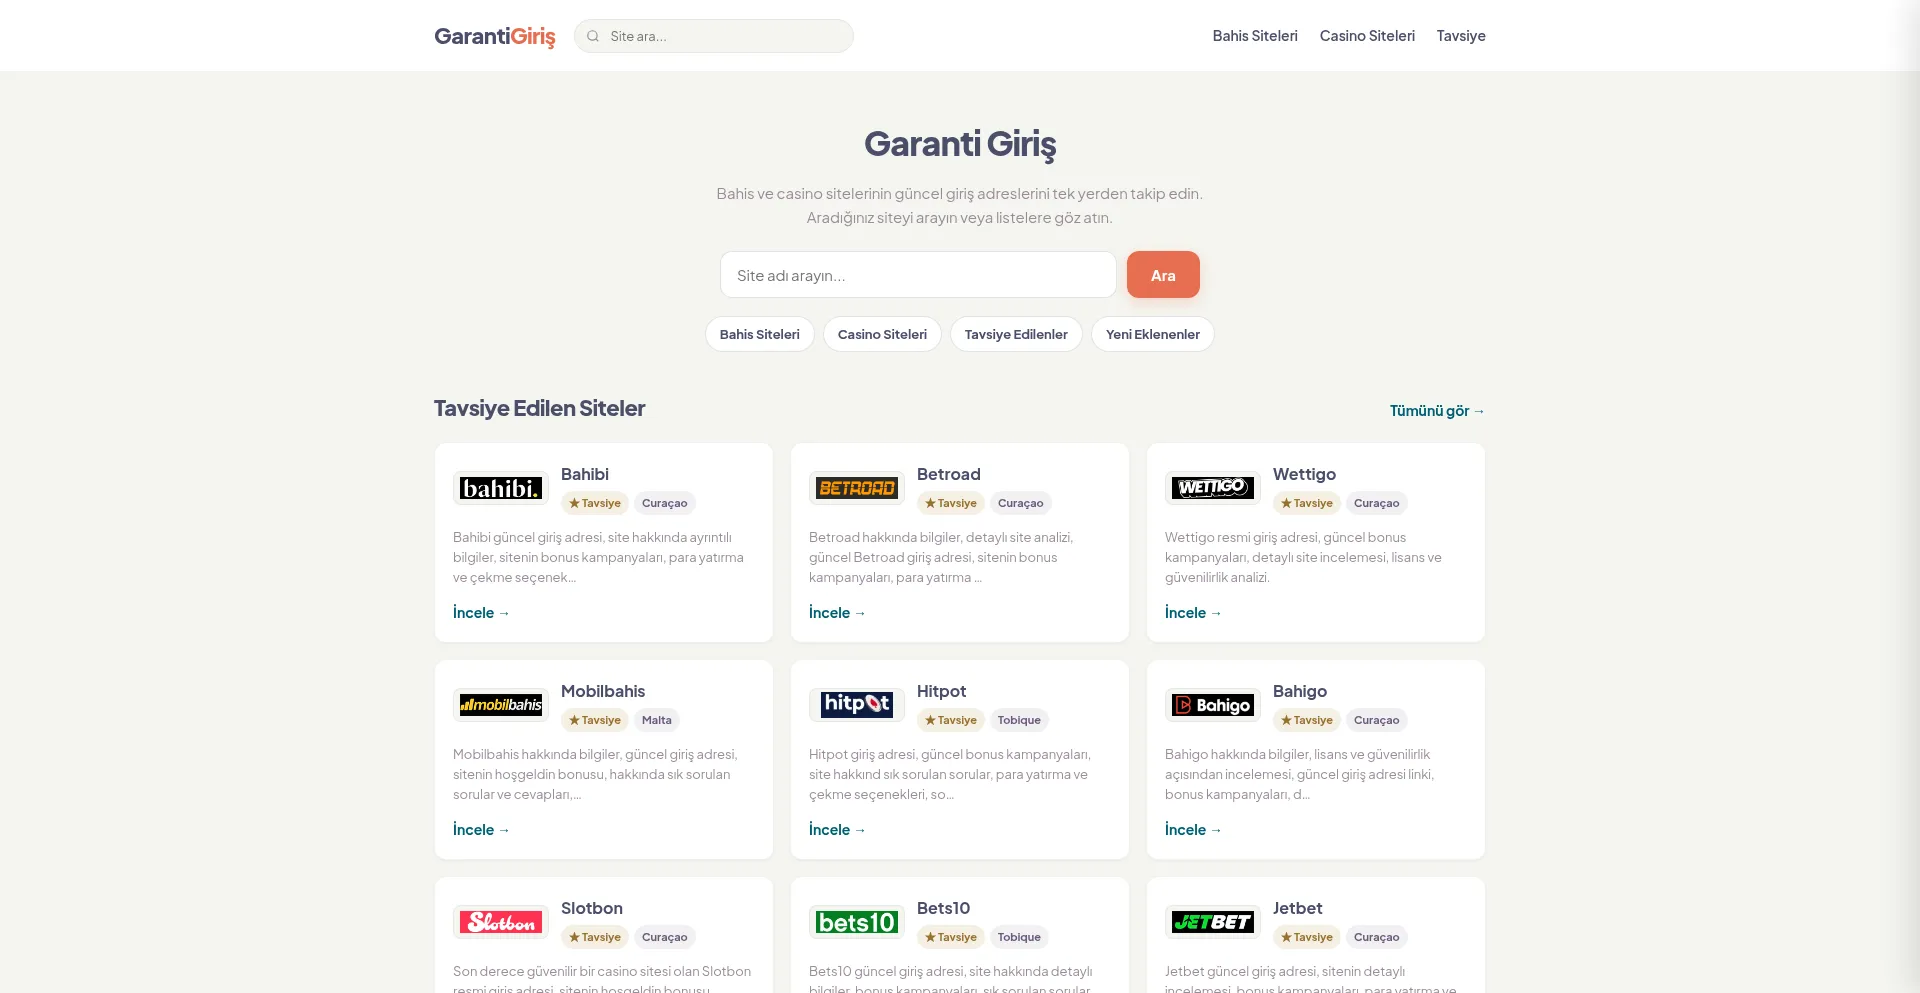The image size is (1920, 993).
Task: Select the Wettigo logo image
Action: (x=1213, y=488)
